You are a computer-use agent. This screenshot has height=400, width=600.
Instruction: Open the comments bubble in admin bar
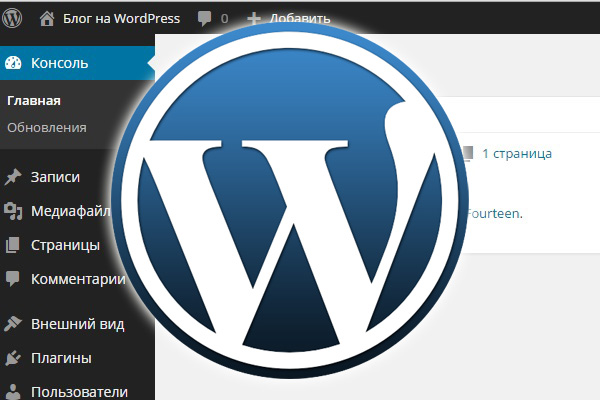[204, 18]
